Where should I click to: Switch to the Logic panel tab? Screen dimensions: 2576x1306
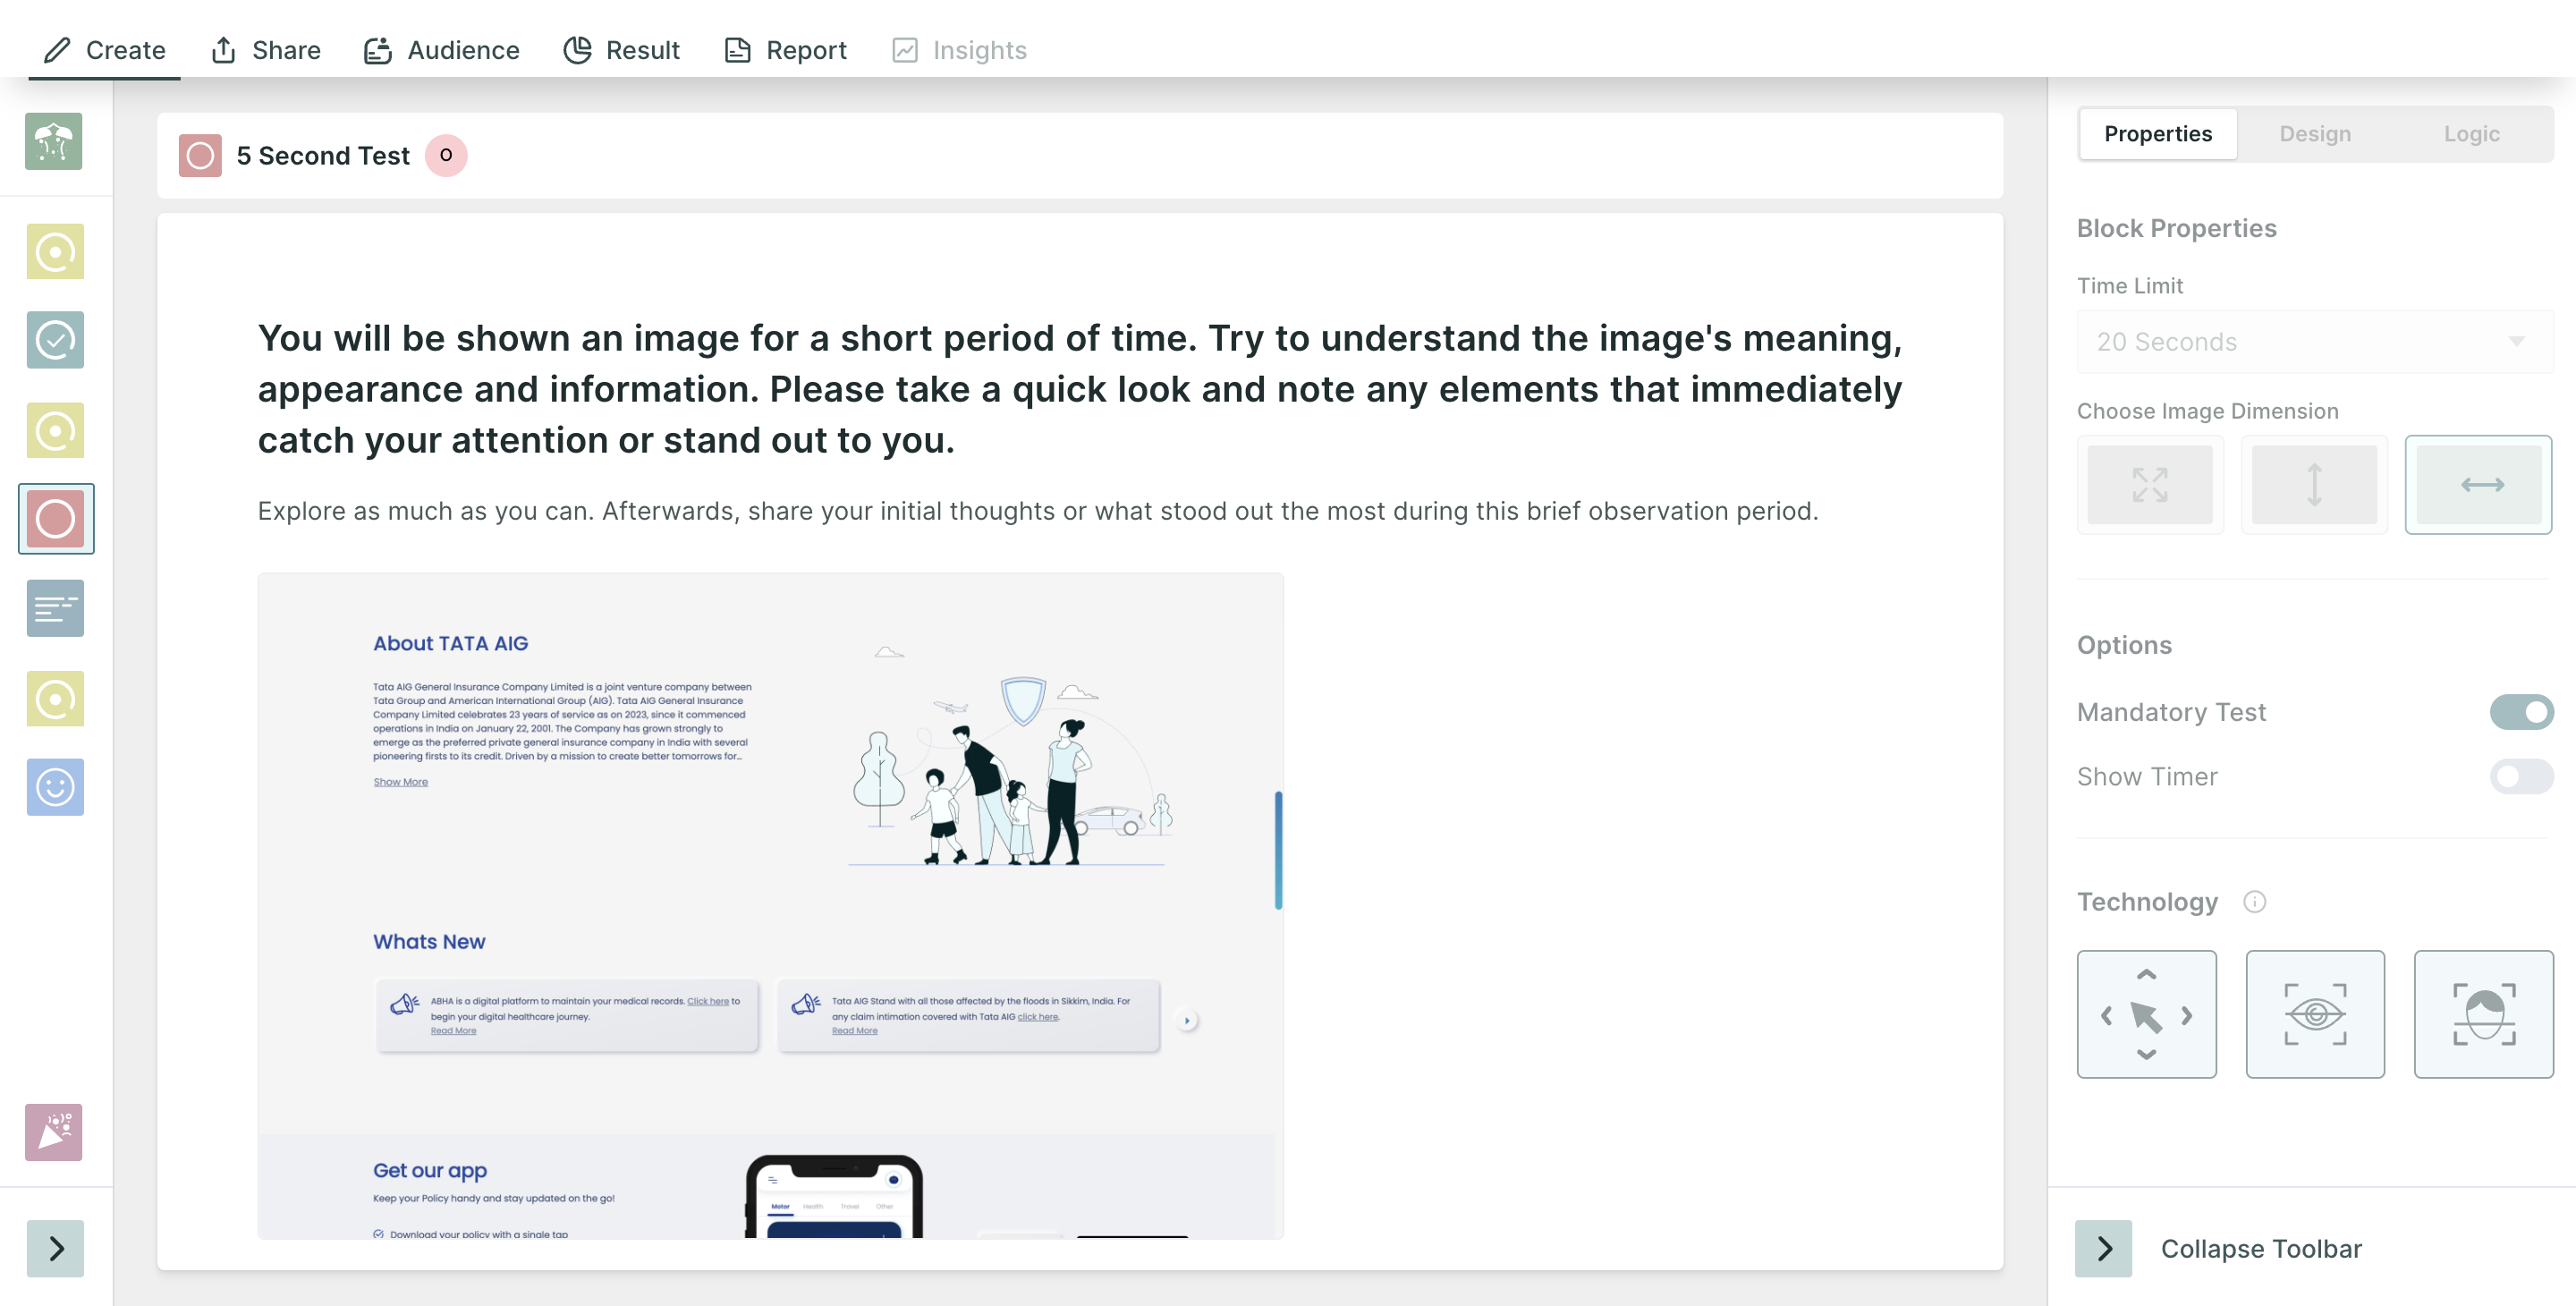tap(2471, 134)
